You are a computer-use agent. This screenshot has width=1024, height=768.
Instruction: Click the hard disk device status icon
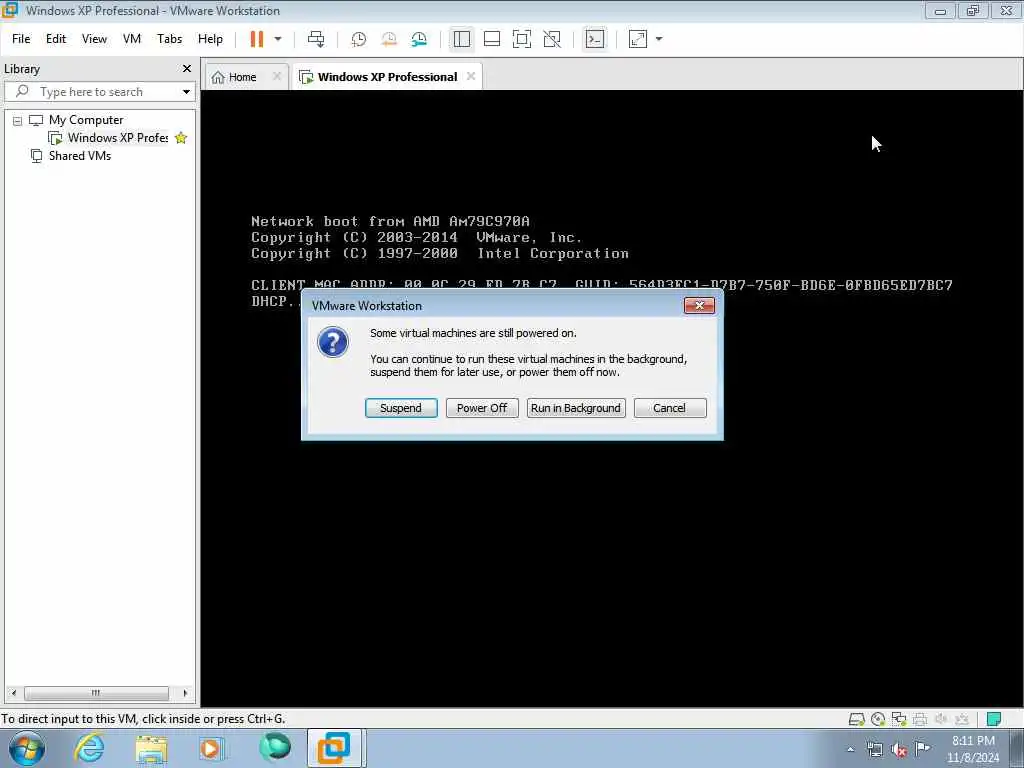pos(856,719)
